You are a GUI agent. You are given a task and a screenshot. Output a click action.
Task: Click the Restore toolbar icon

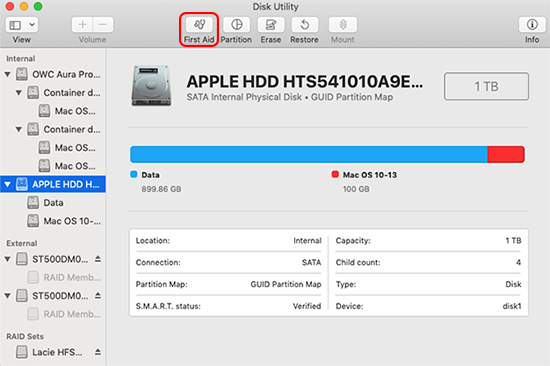click(304, 25)
